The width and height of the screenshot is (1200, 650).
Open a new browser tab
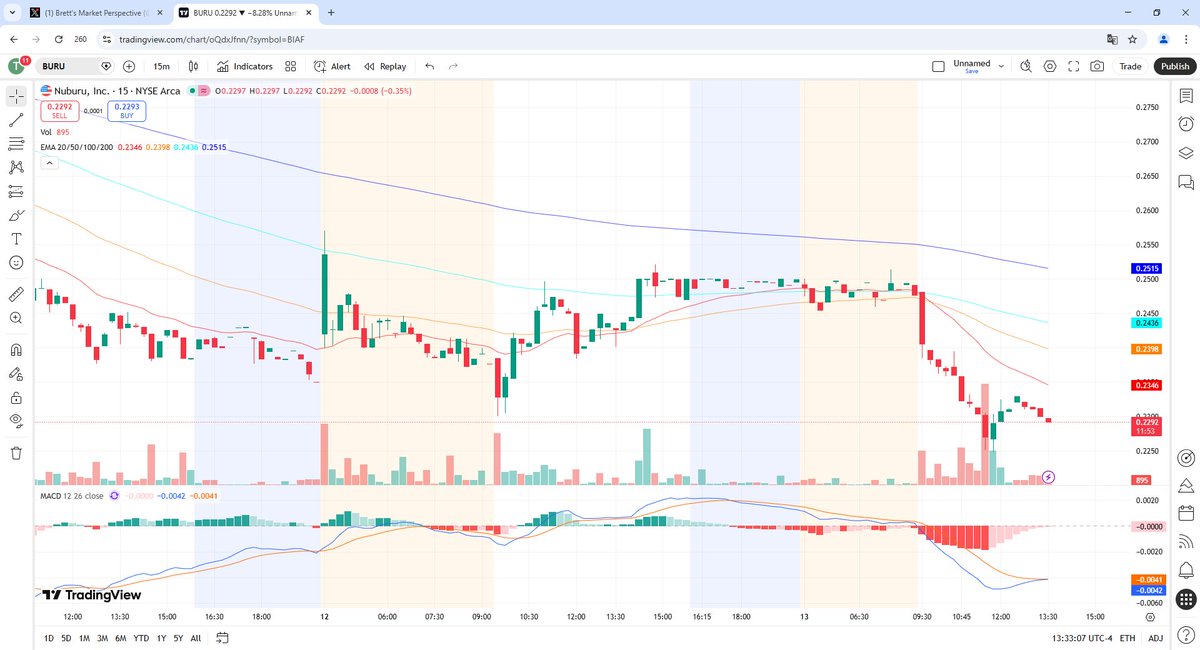(x=331, y=12)
